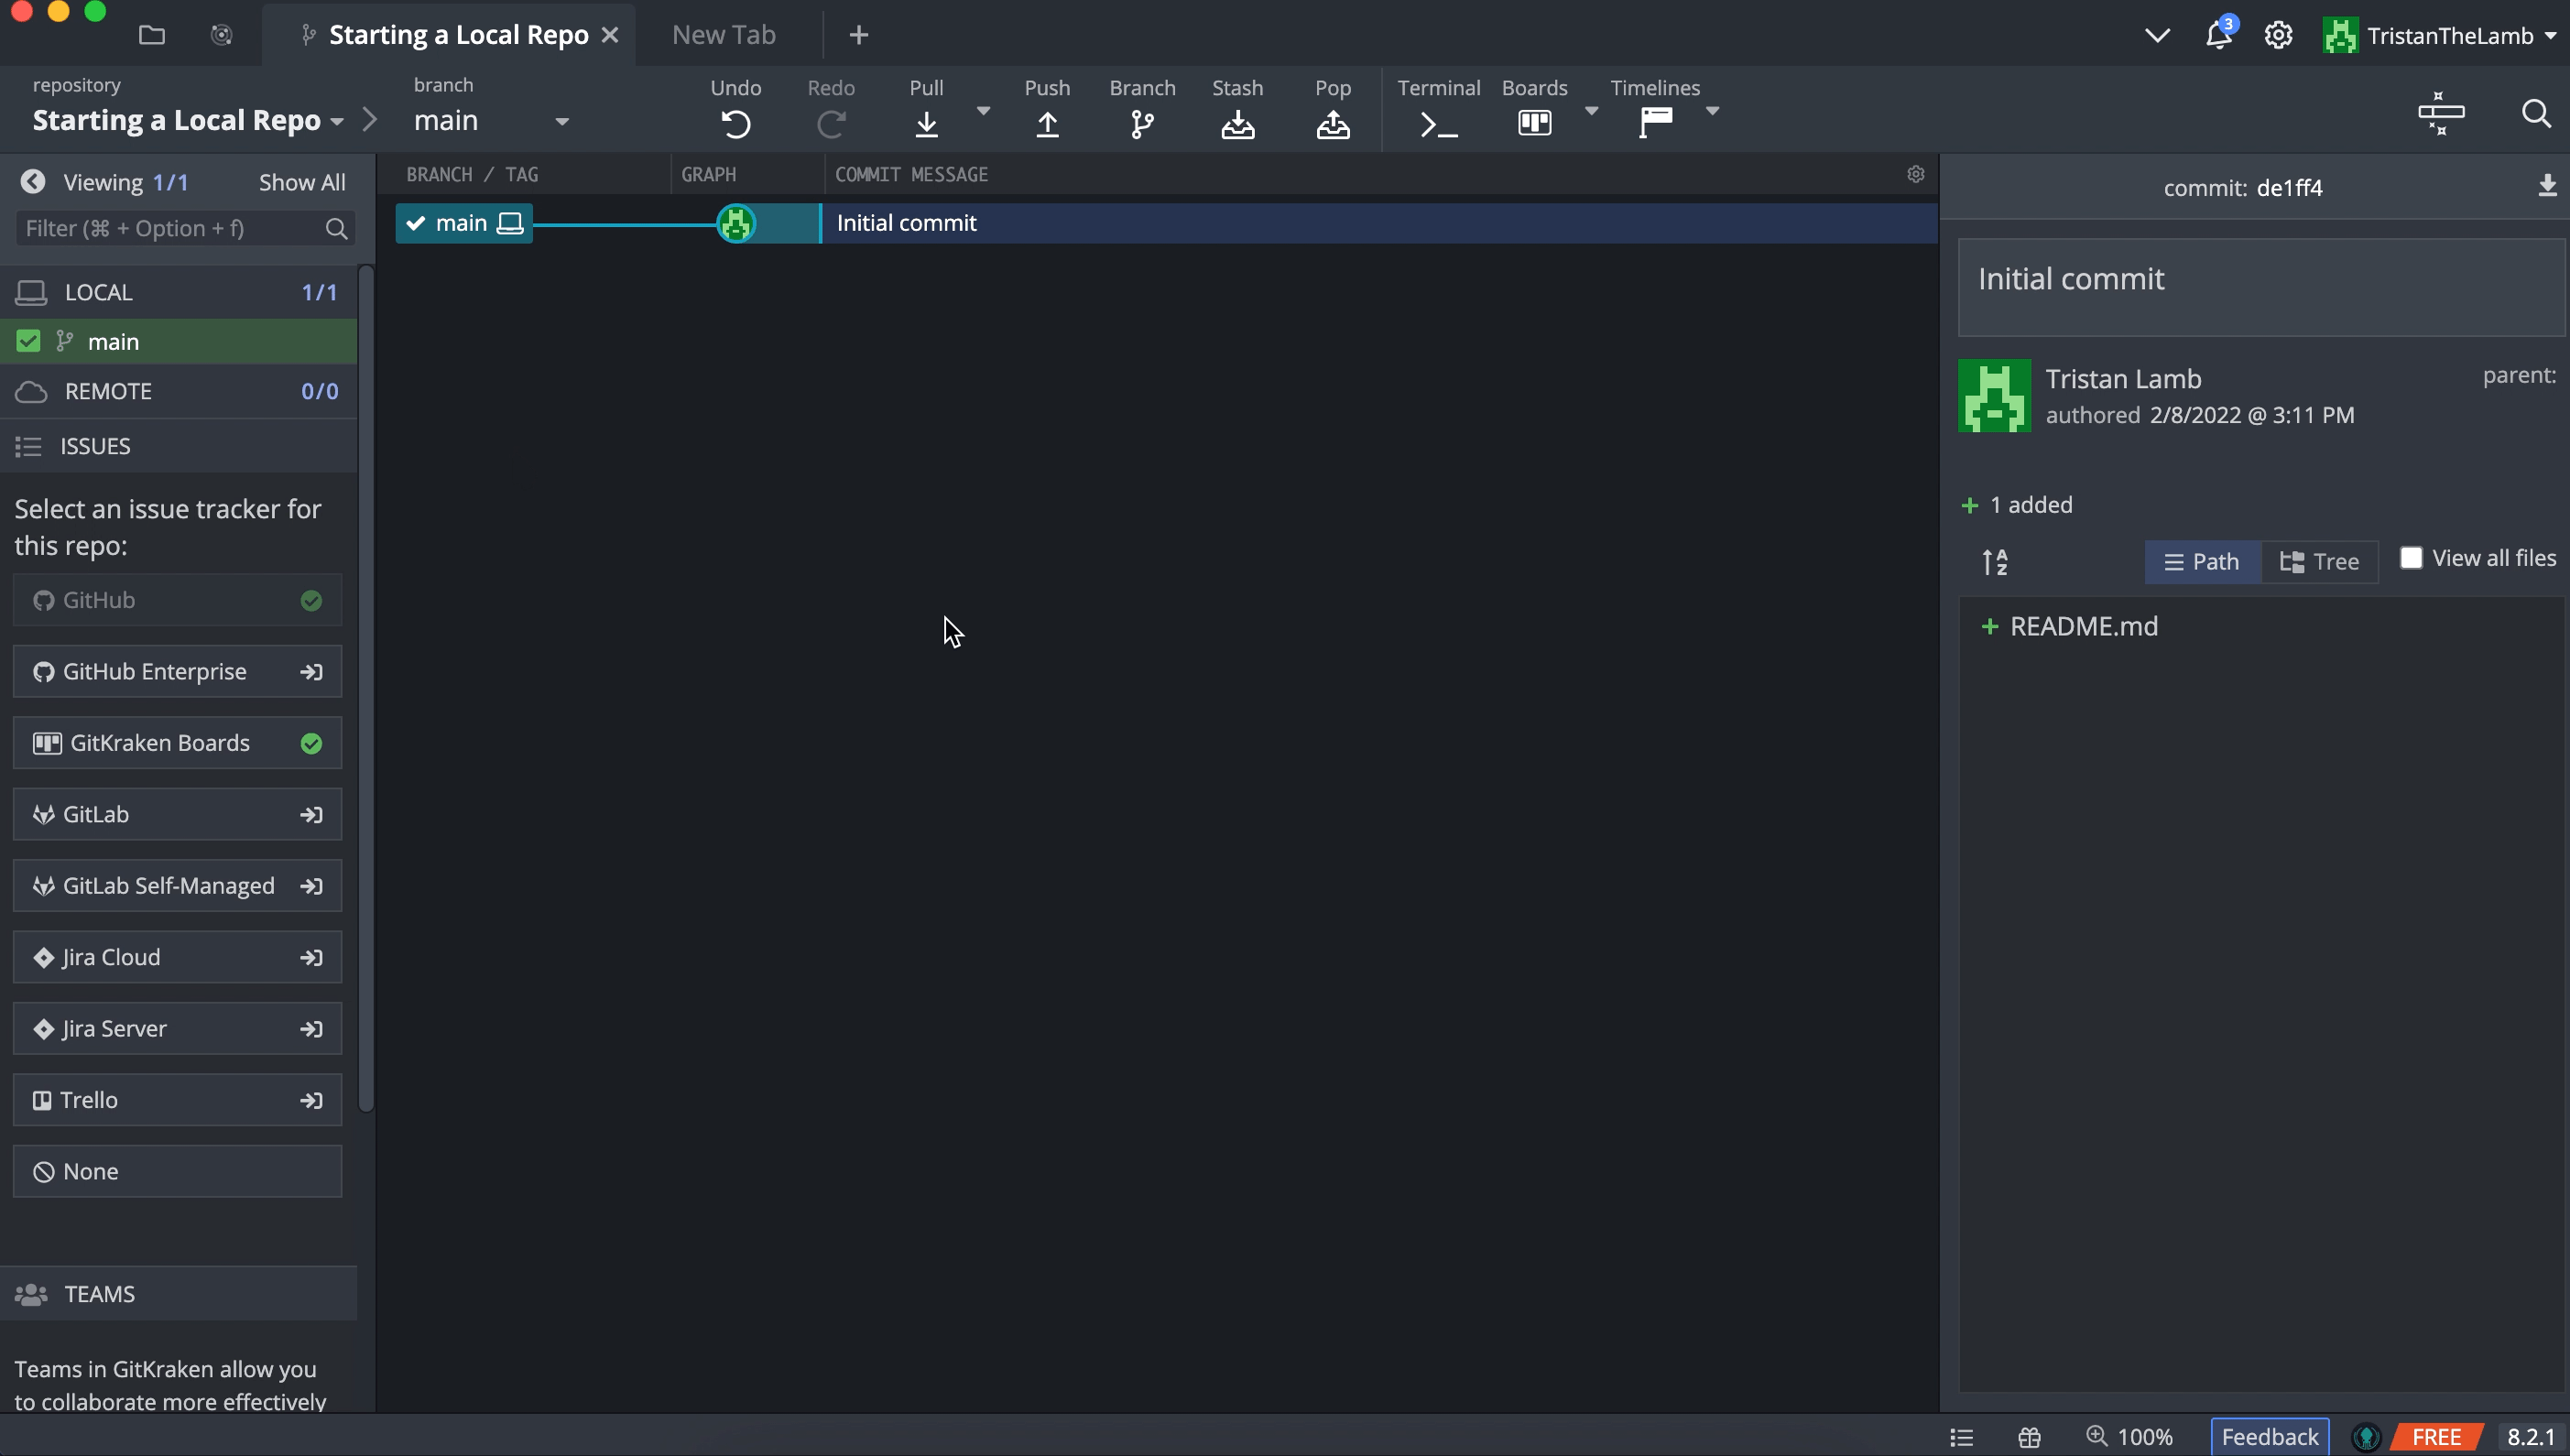Create a new branch using Branch icon
The height and width of the screenshot is (1456, 2570).
(x=1142, y=125)
